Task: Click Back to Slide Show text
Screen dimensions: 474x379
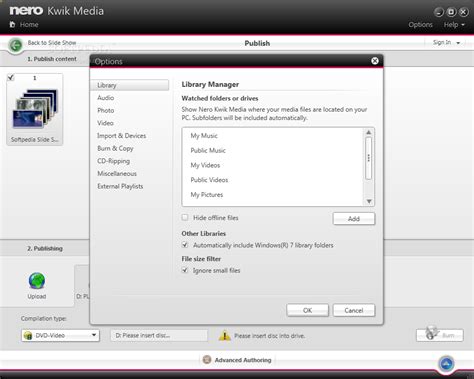Action: click(x=52, y=43)
